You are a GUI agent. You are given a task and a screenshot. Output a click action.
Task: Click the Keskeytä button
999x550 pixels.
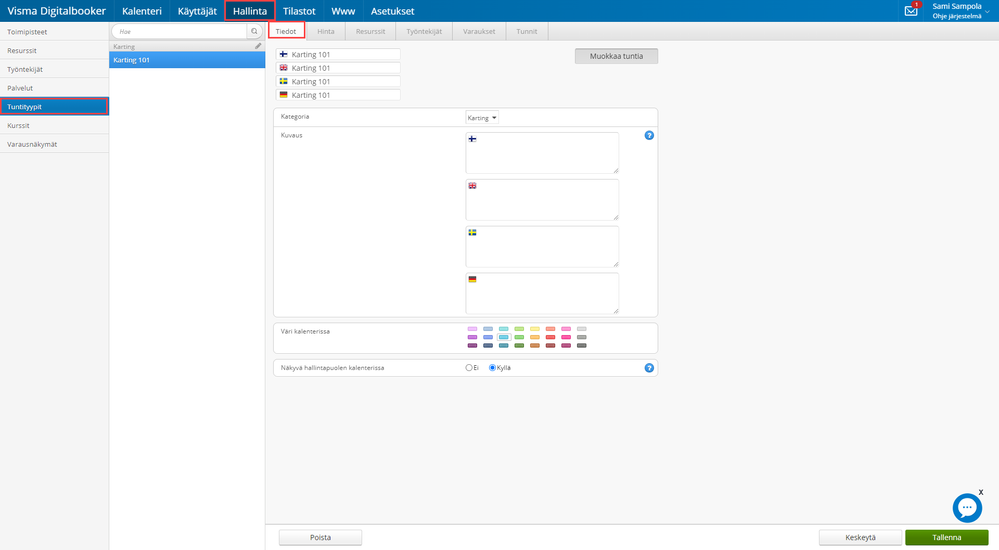click(860, 537)
